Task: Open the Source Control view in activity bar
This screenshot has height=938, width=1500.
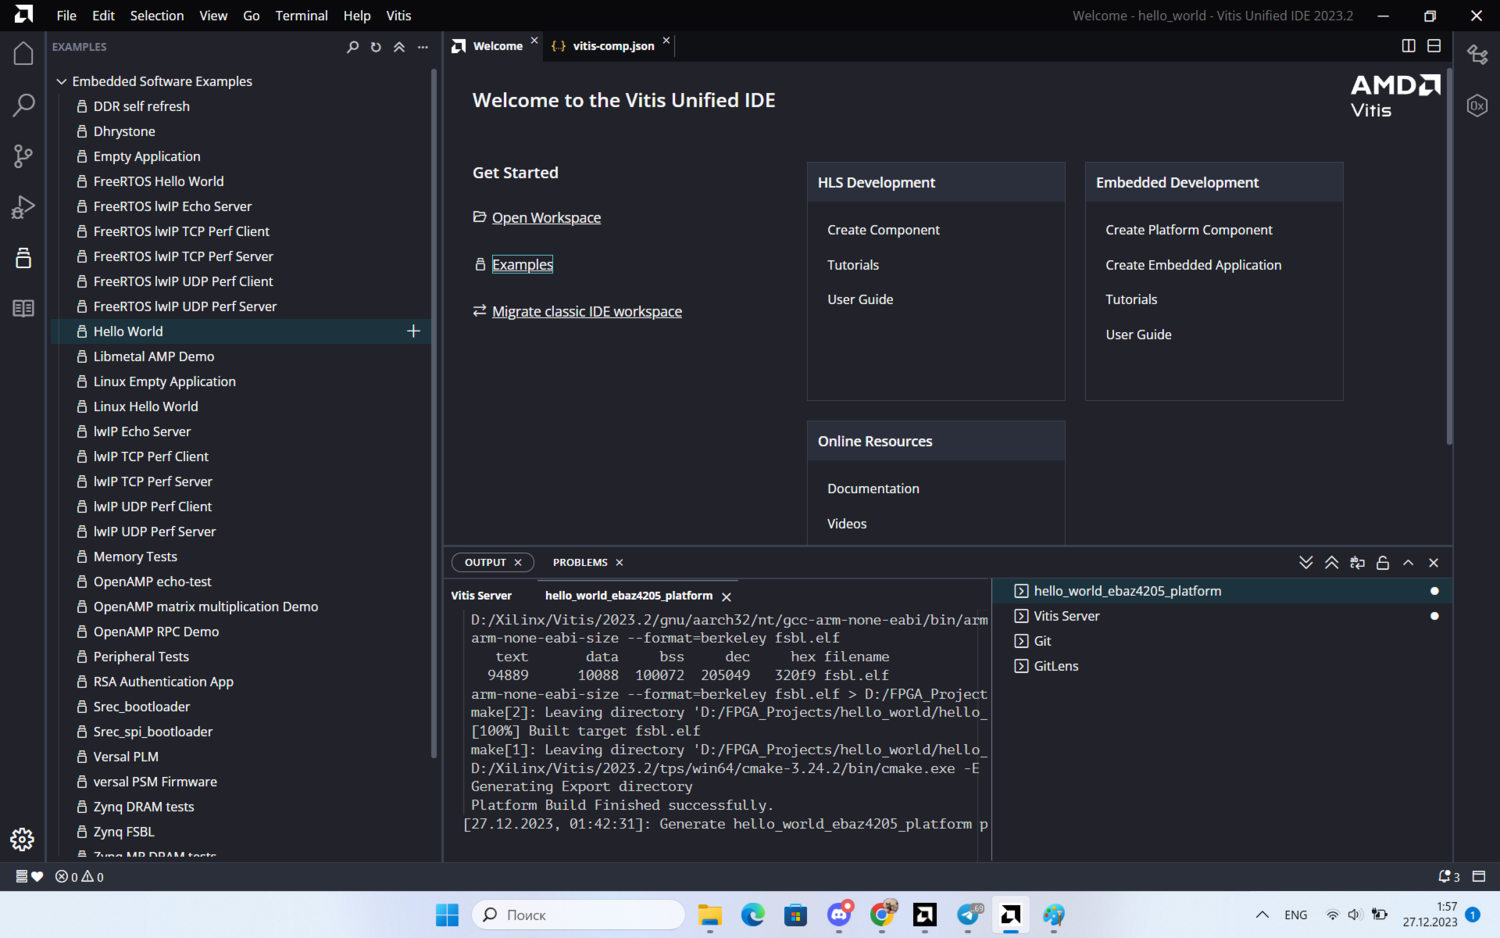Action: [x=23, y=156]
